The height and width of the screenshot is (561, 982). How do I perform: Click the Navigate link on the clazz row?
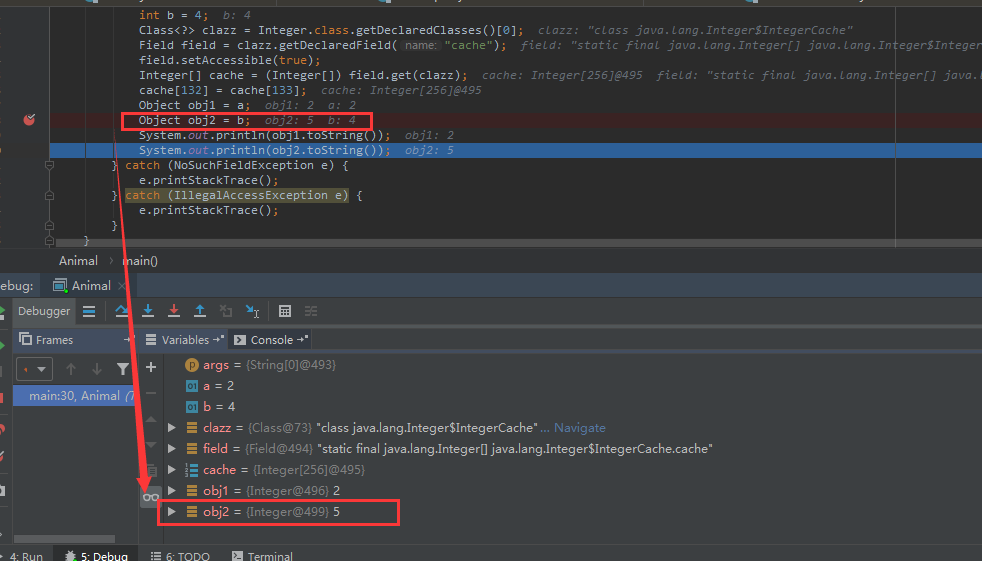[x=579, y=428]
